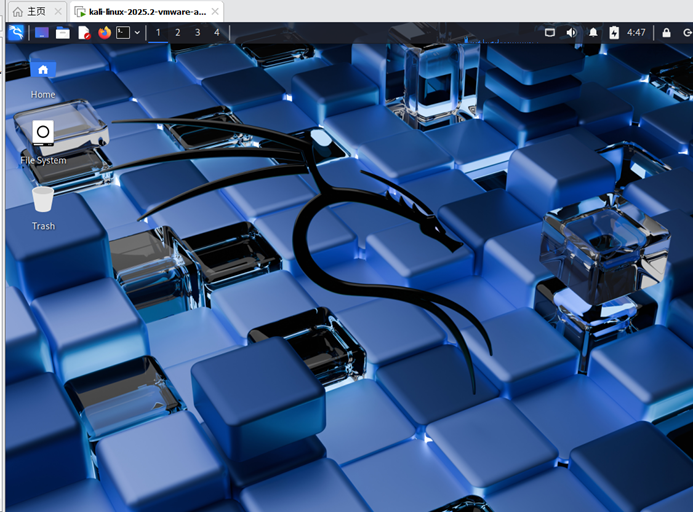Select the File System desktop icon
The height and width of the screenshot is (512, 693).
tap(43, 143)
